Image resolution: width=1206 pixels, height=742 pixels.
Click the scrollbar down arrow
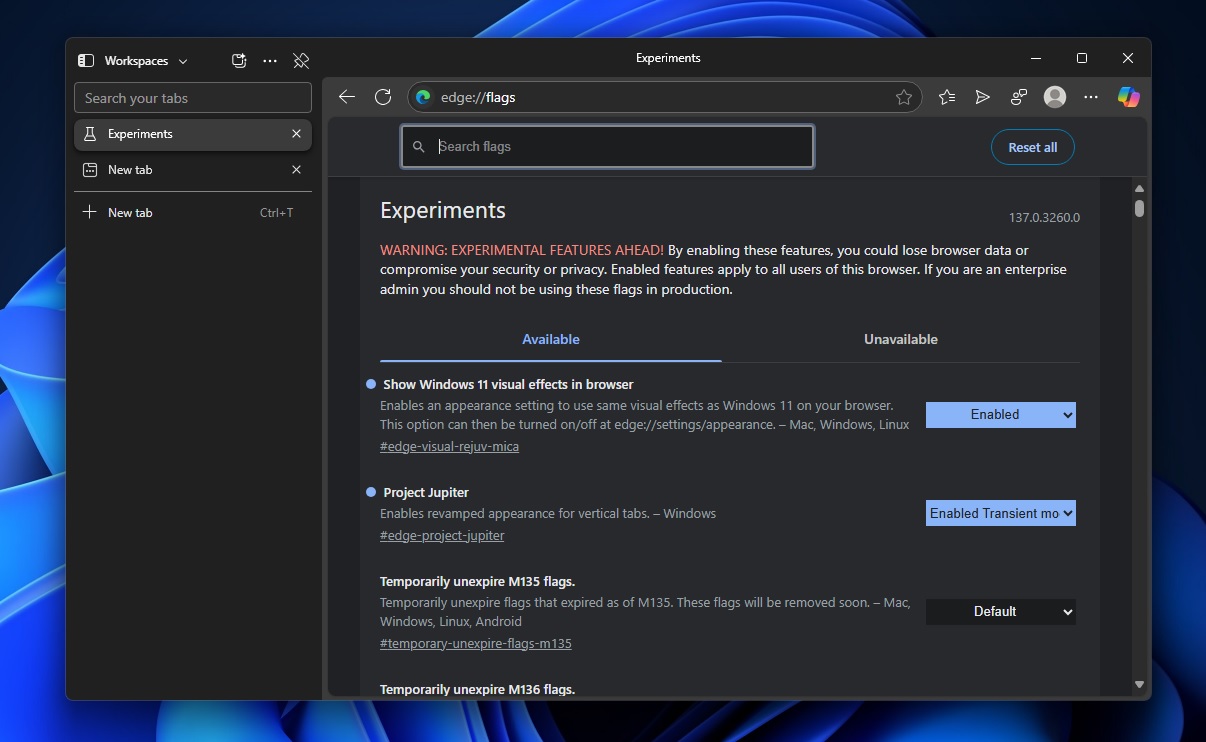click(x=1139, y=684)
